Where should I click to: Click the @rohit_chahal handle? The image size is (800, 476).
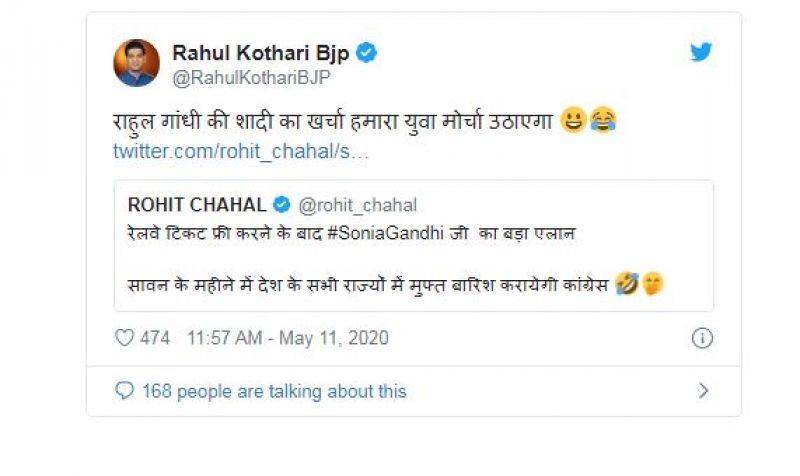tap(357, 205)
